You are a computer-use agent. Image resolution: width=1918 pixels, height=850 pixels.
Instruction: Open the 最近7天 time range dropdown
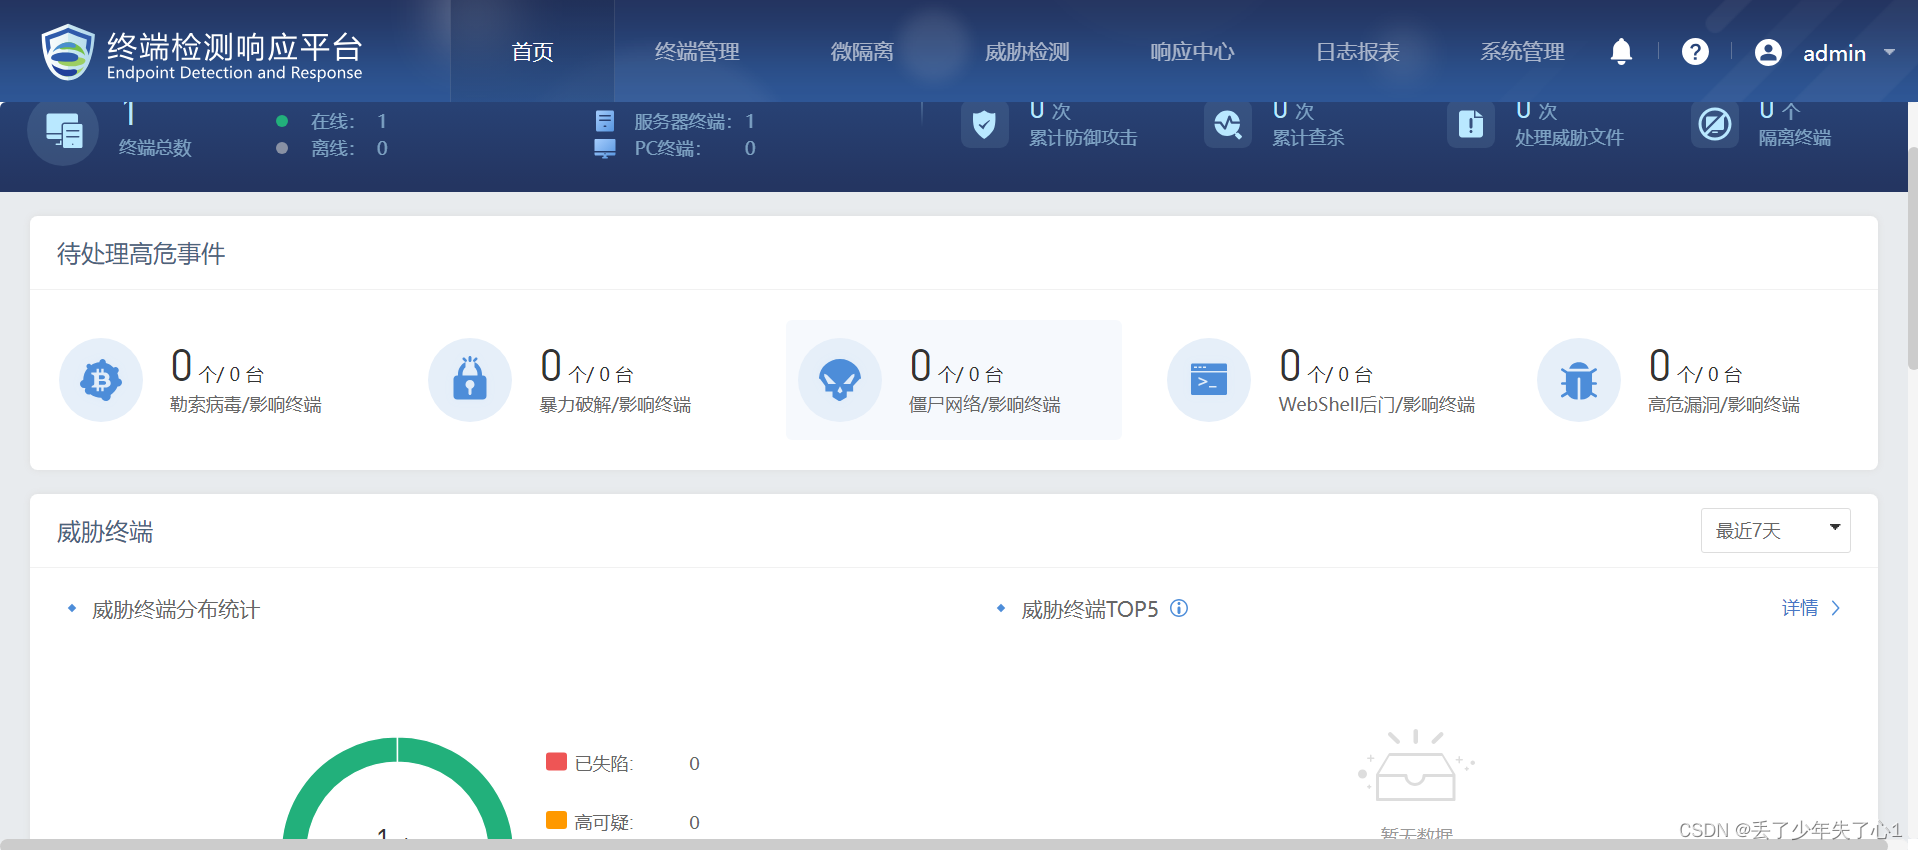(x=1775, y=530)
